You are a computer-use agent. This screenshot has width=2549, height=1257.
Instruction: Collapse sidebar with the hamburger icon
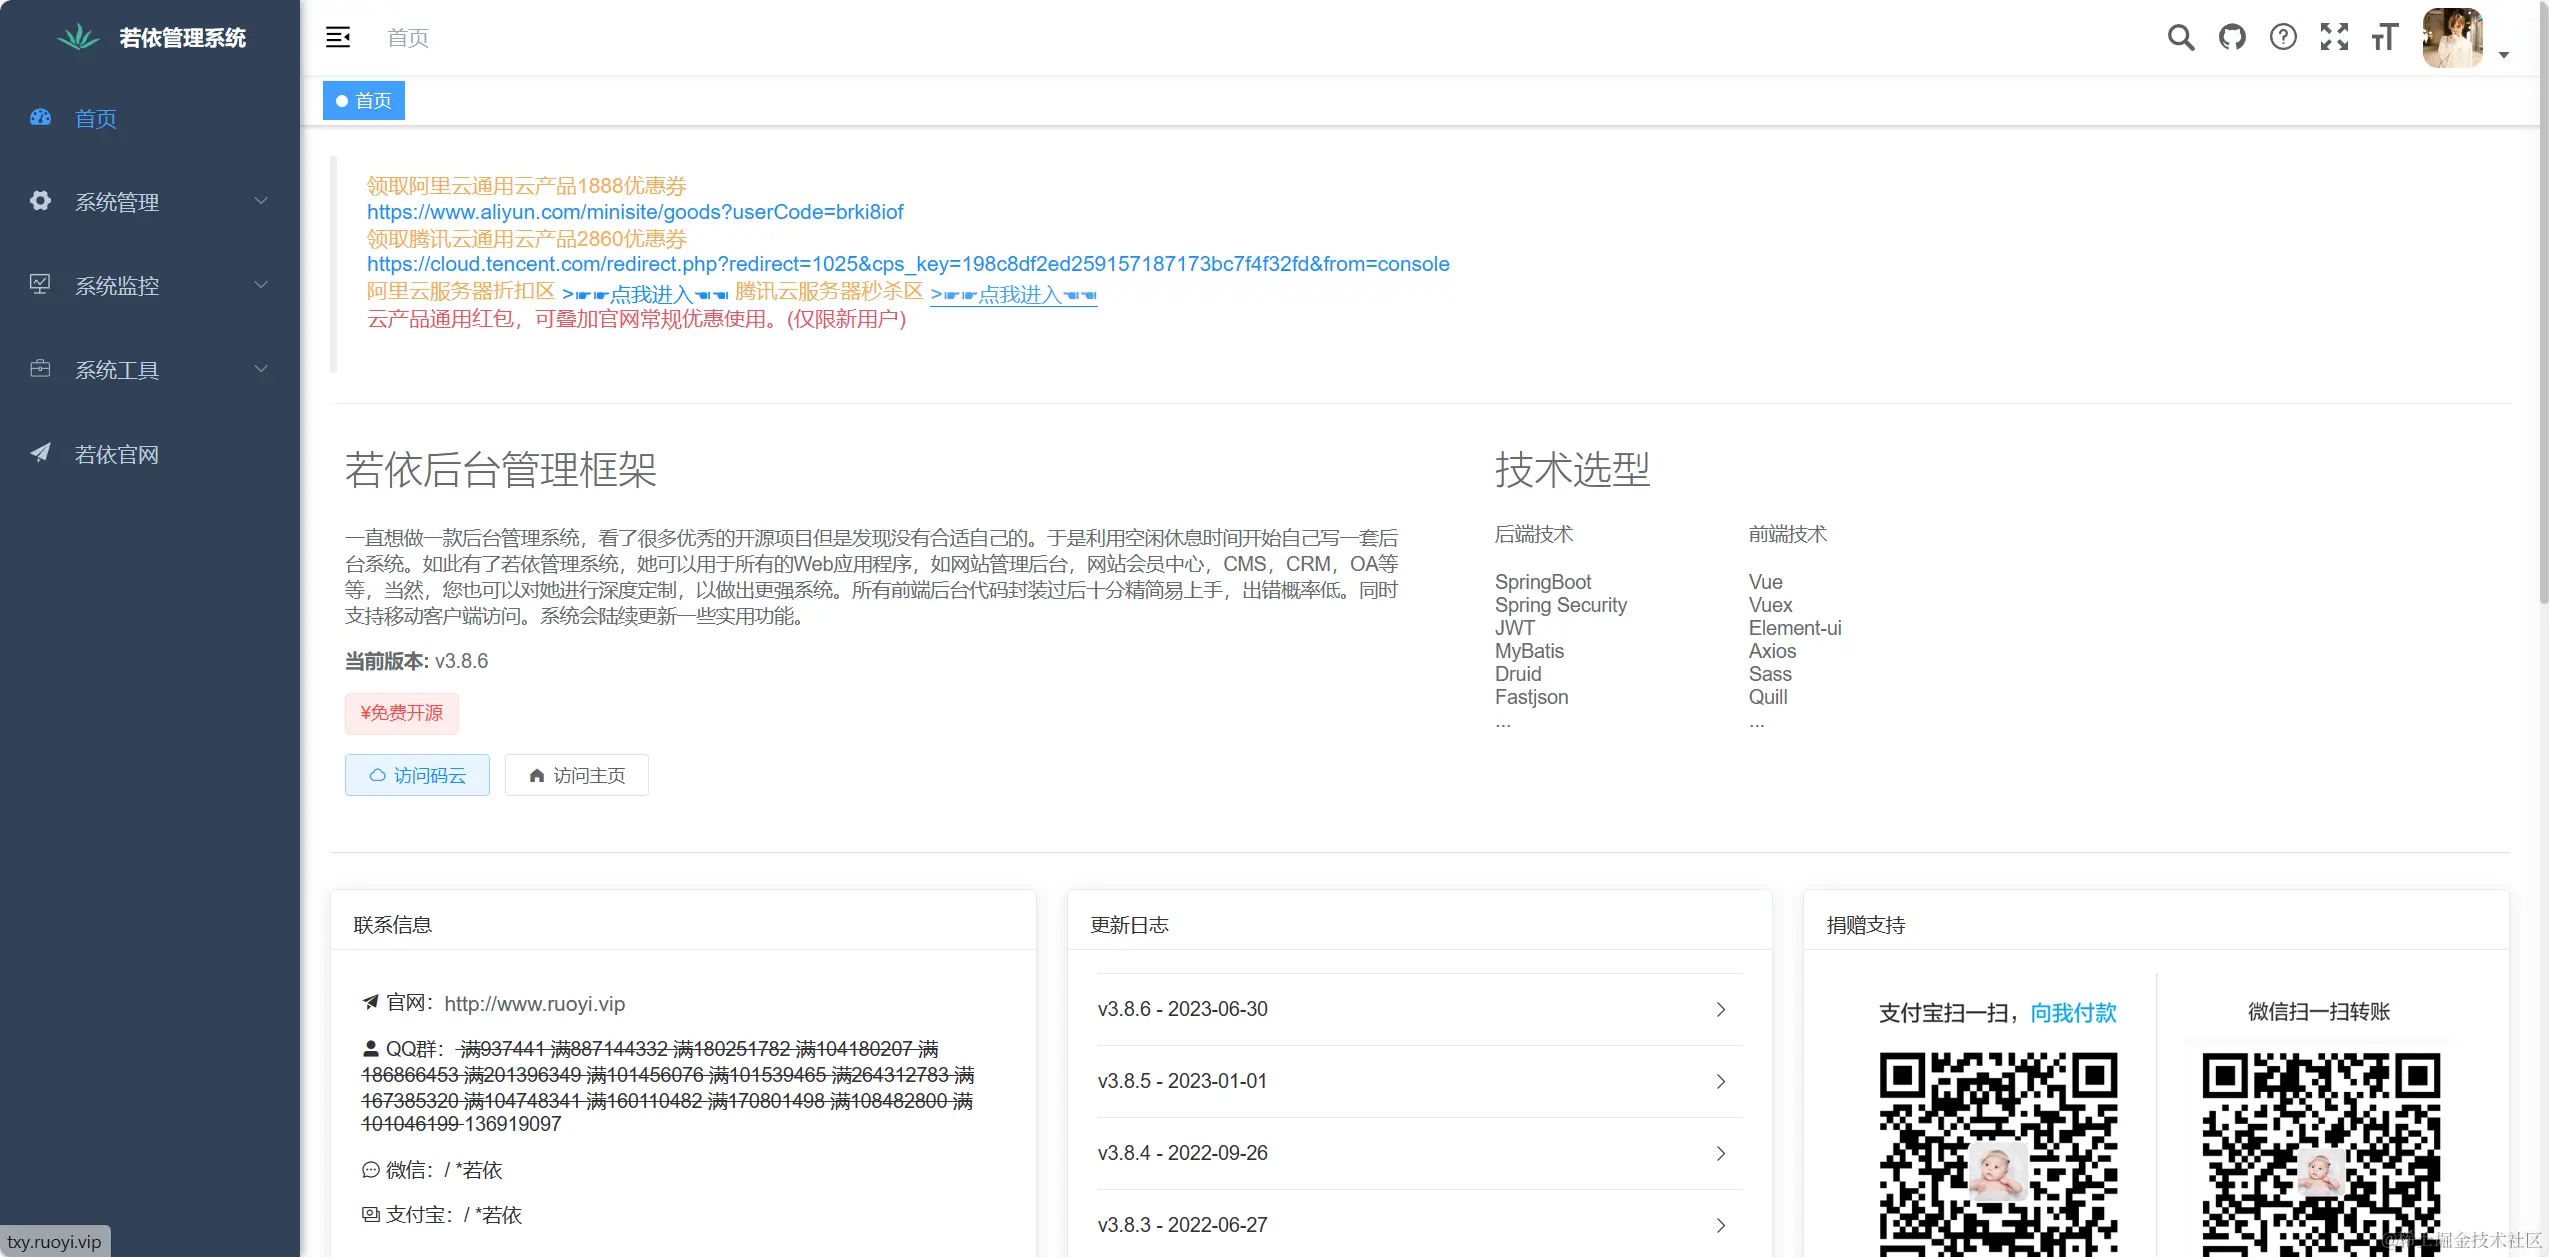(x=338, y=38)
